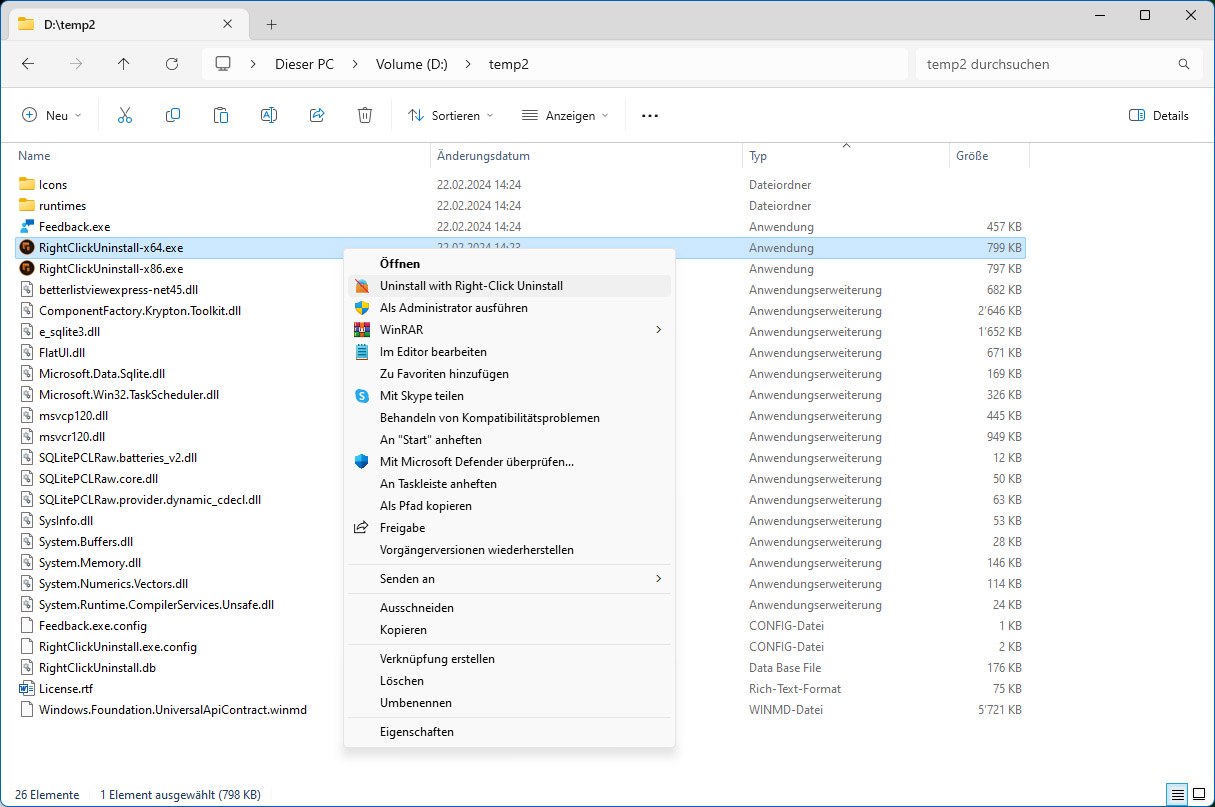Choose Als Administrator ausführen
Image resolution: width=1215 pixels, height=807 pixels.
(x=509, y=308)
